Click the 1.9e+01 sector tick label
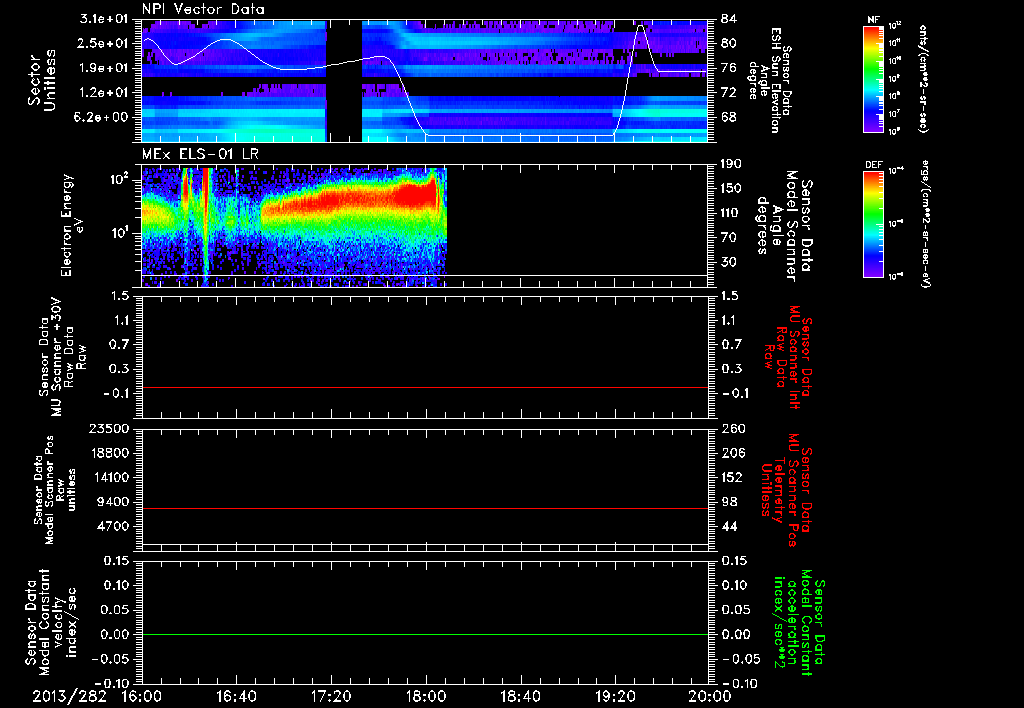Screen dimensions: 1024x708 tap(103, 68)
